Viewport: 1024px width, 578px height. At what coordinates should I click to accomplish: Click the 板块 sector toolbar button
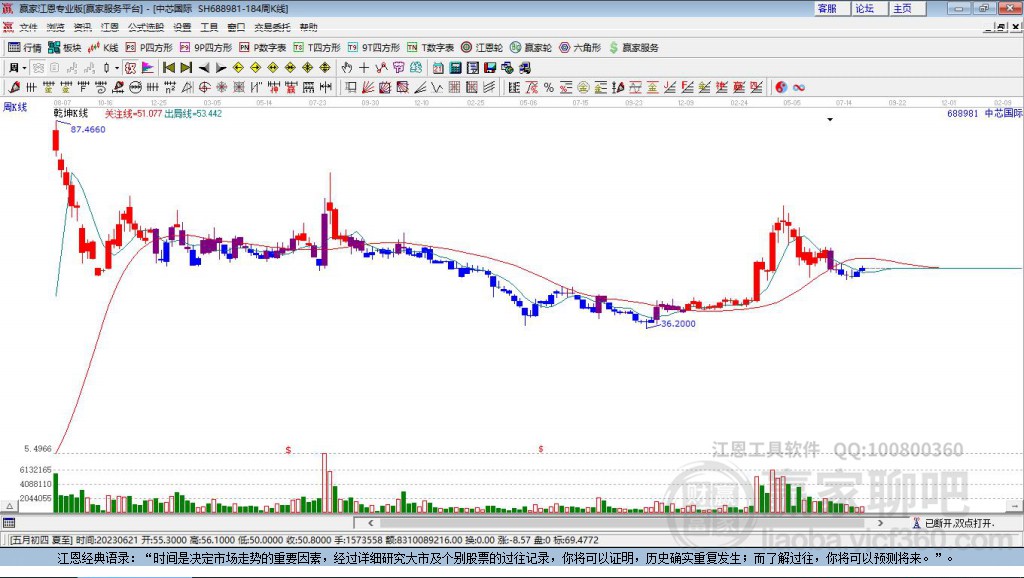(x=65, y=48)
